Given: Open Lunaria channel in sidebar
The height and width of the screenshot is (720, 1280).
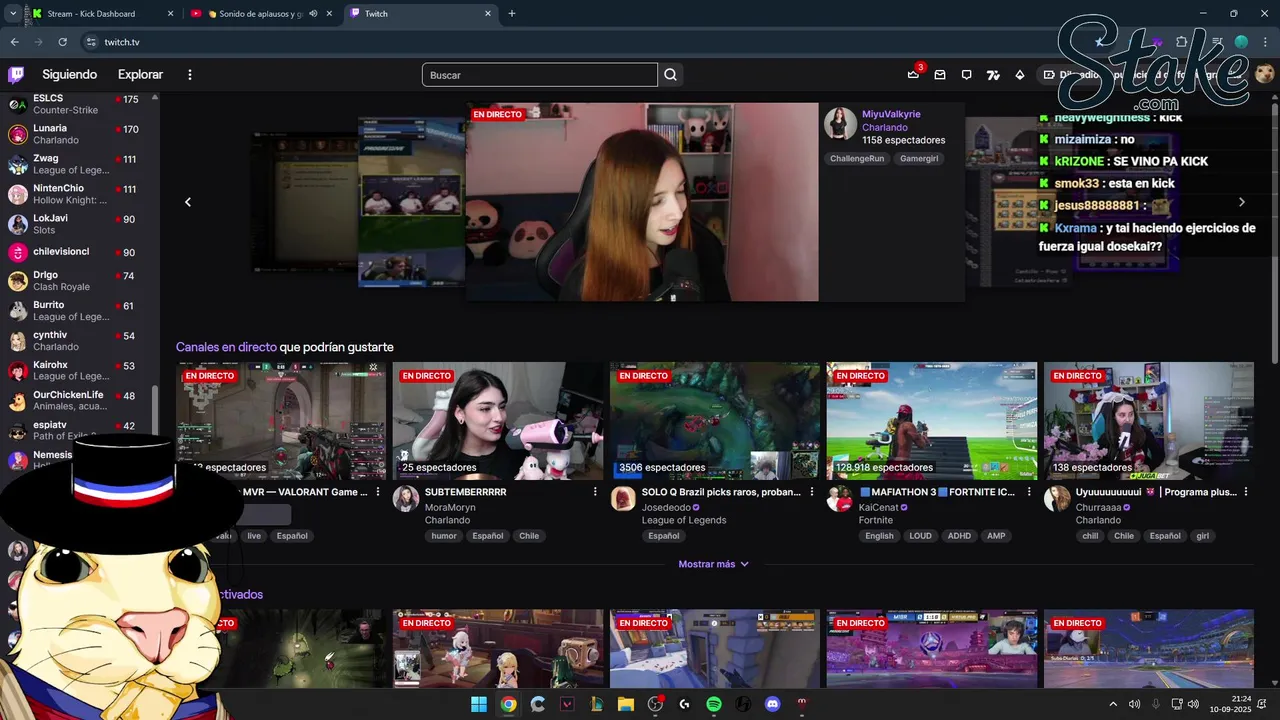Looking at the screenshot, I should click(x=80, y=134).
